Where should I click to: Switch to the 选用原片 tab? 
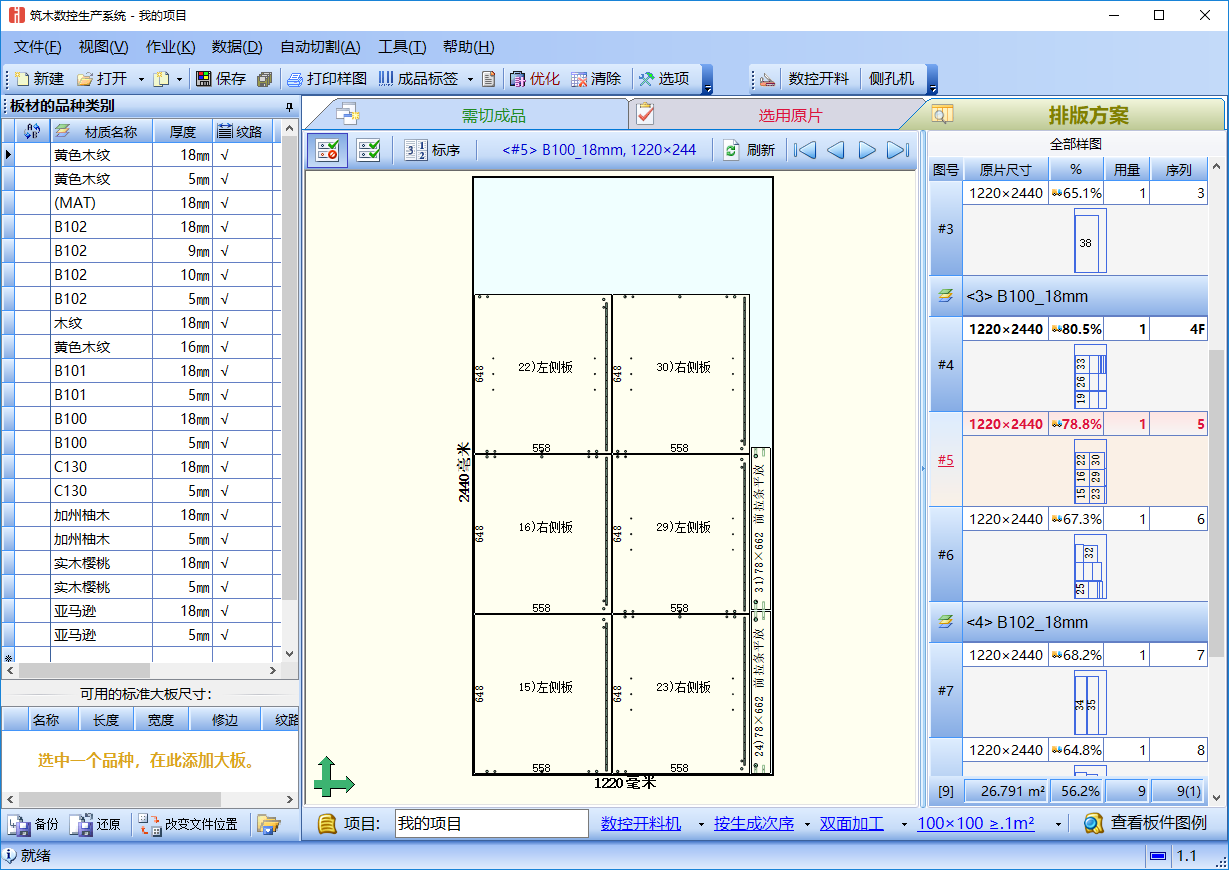(789, 114)
